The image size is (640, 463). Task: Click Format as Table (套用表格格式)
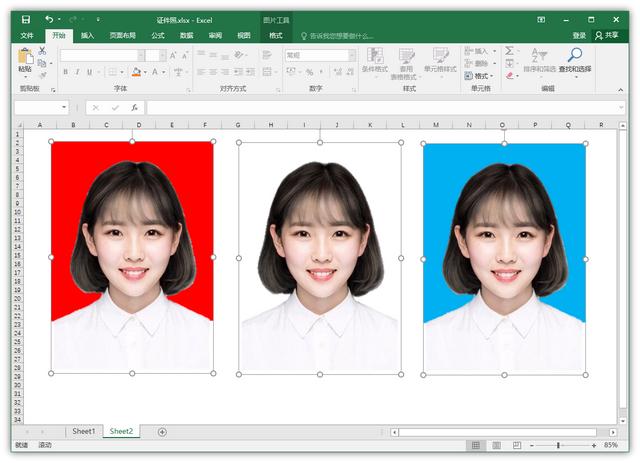click(x=406, y=64)
